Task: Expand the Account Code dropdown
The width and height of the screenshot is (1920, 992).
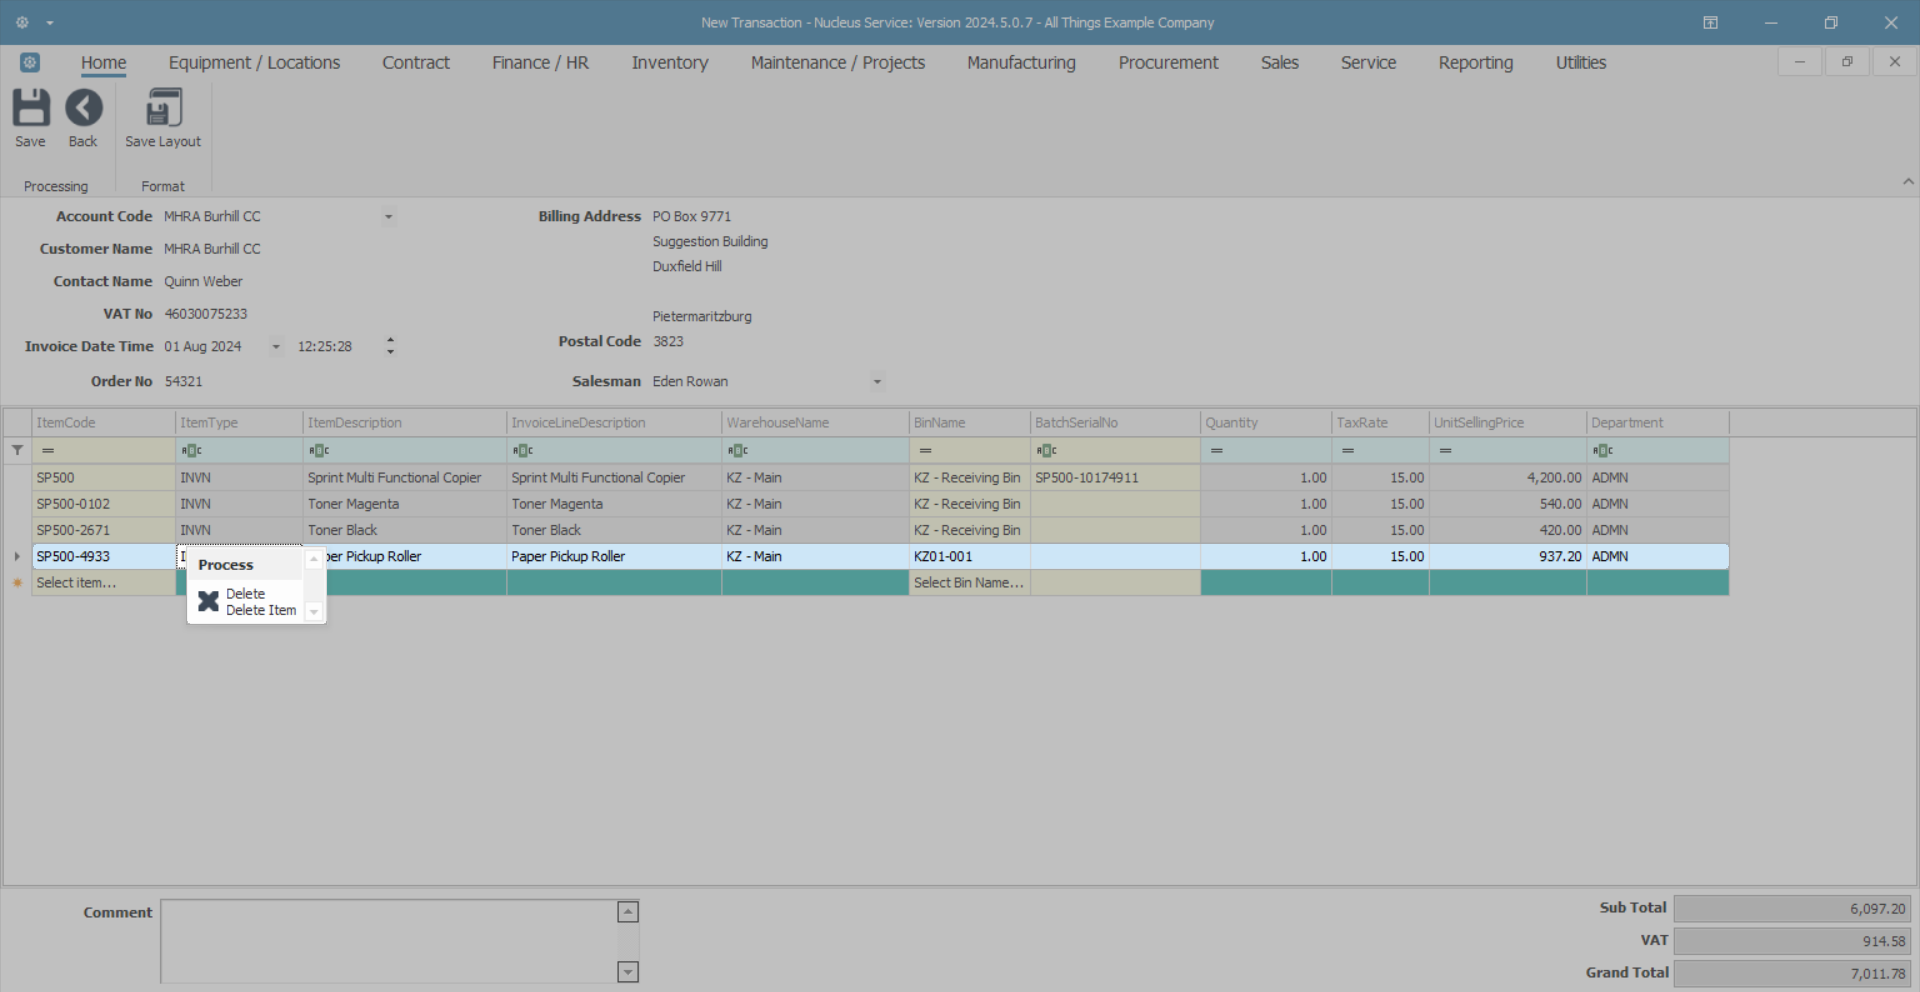Action: (388, 217)
